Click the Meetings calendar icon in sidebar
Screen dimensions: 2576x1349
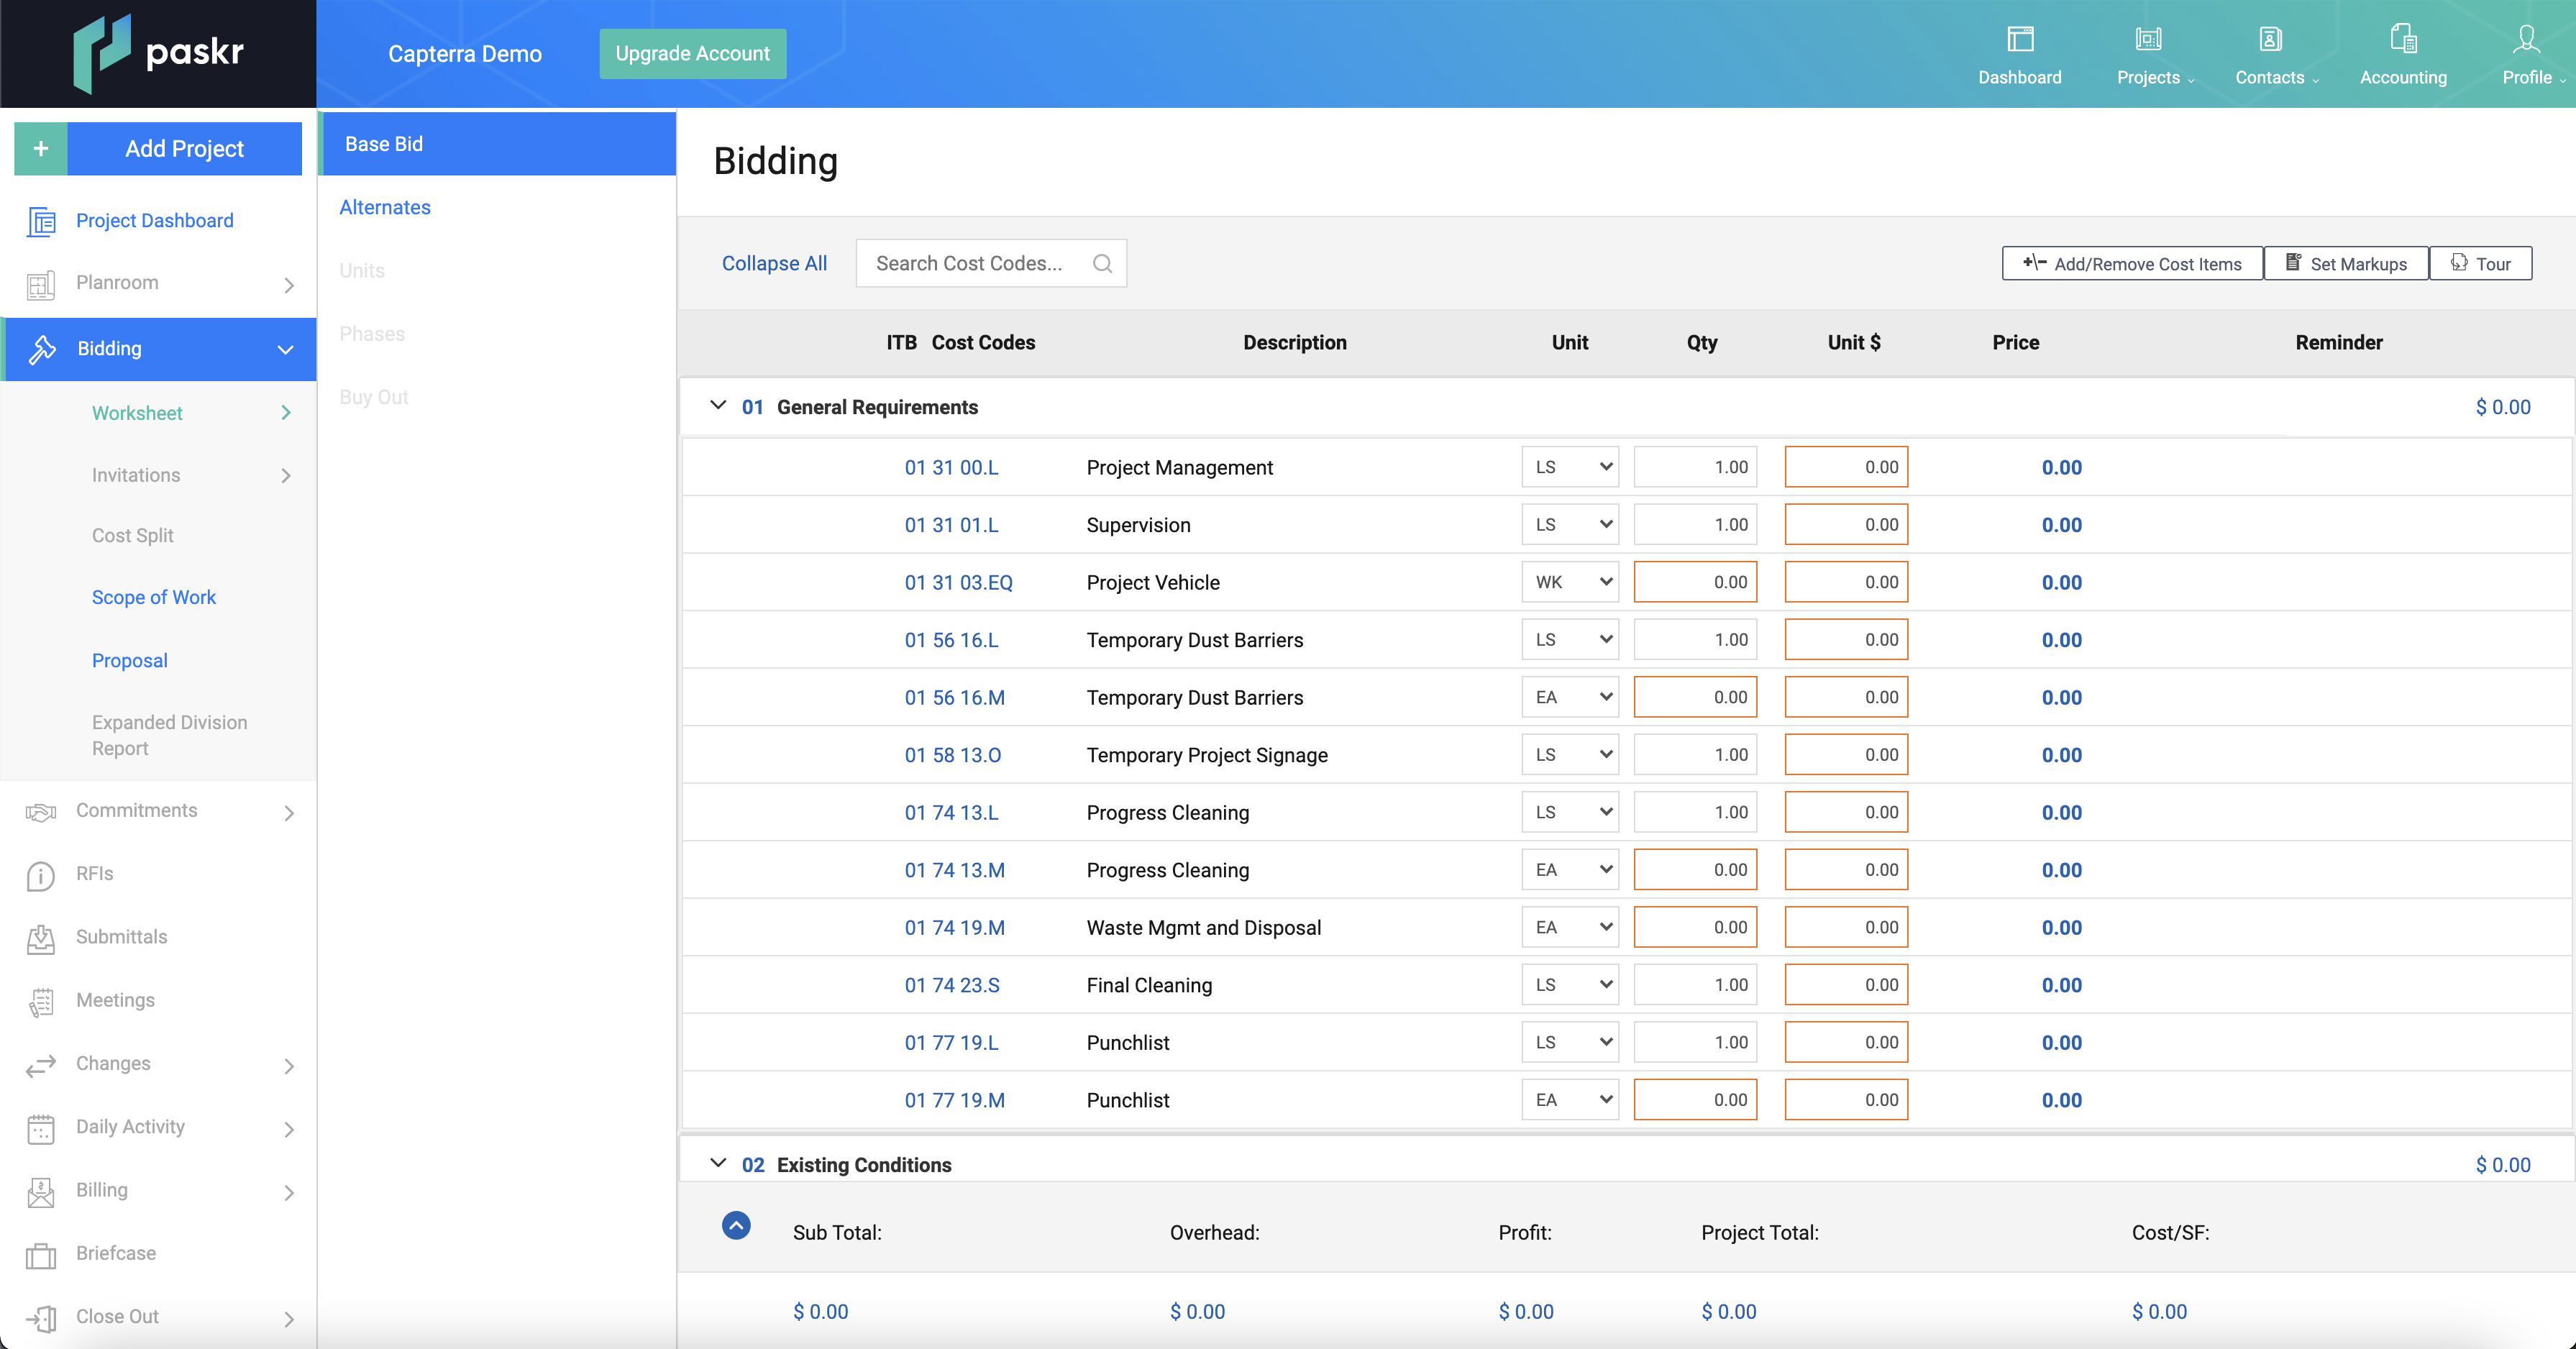(x=41, y=1001)
